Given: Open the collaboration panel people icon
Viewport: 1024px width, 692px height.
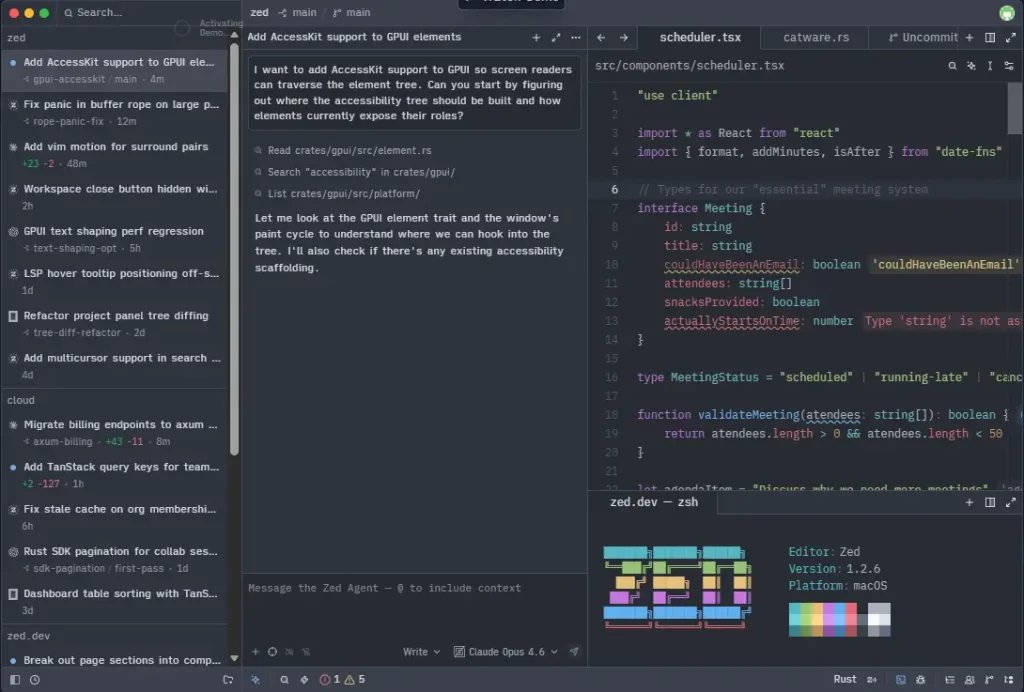Looking at the screenshot, I should click(970, 680).
